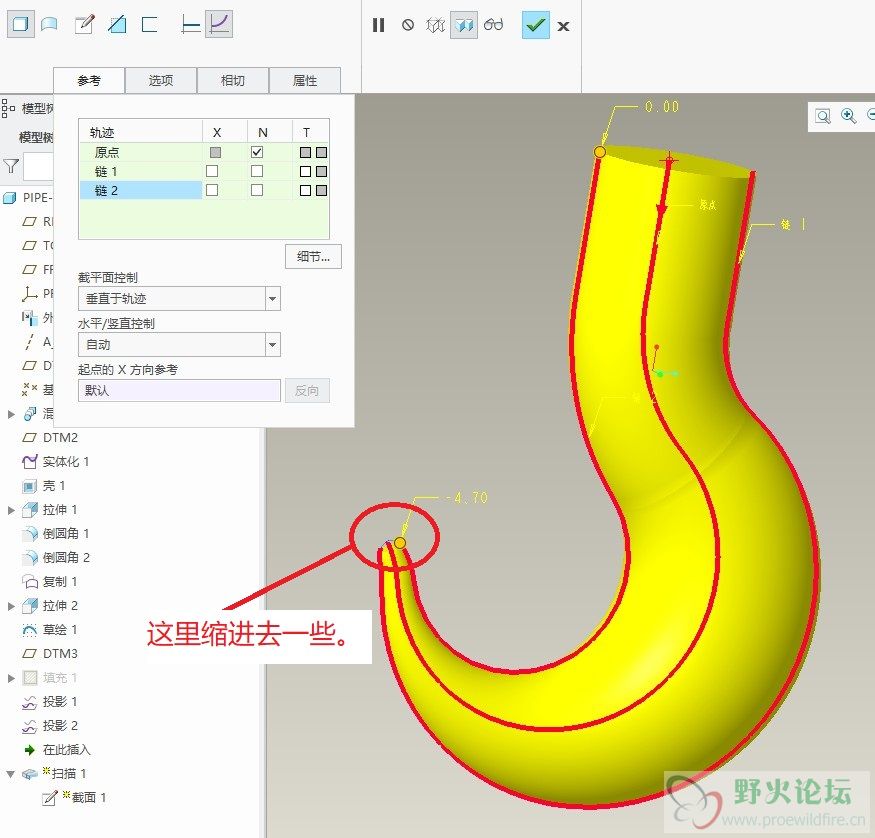This screenshot has width=875, height=838.
Task: Click the 草绘 1 sketch feature icon
Action: pyautogui.click(x=29, y=630)
